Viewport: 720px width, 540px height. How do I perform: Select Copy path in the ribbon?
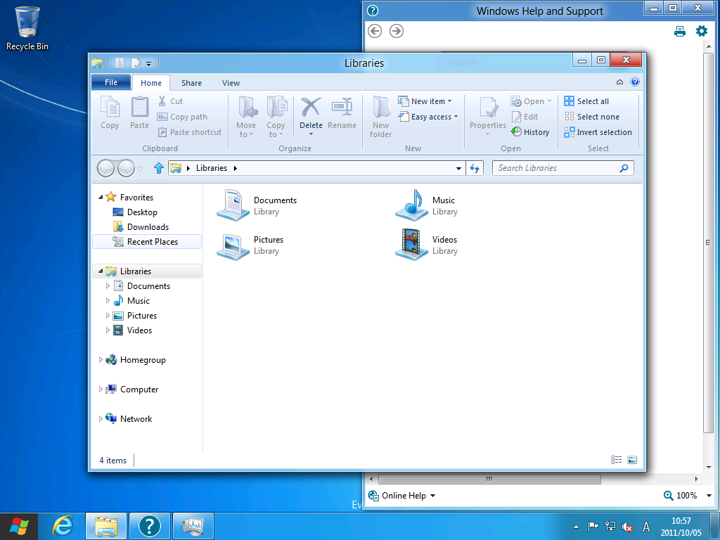(182, 117)
